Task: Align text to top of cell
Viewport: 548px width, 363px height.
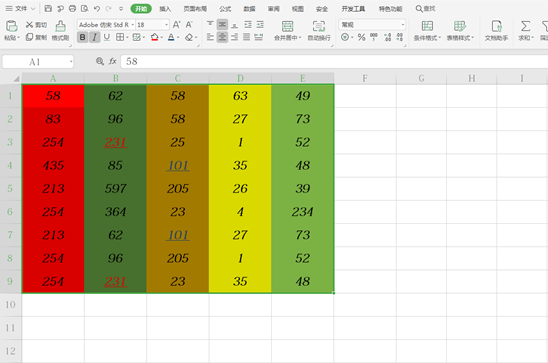Action: click(210, 24)
